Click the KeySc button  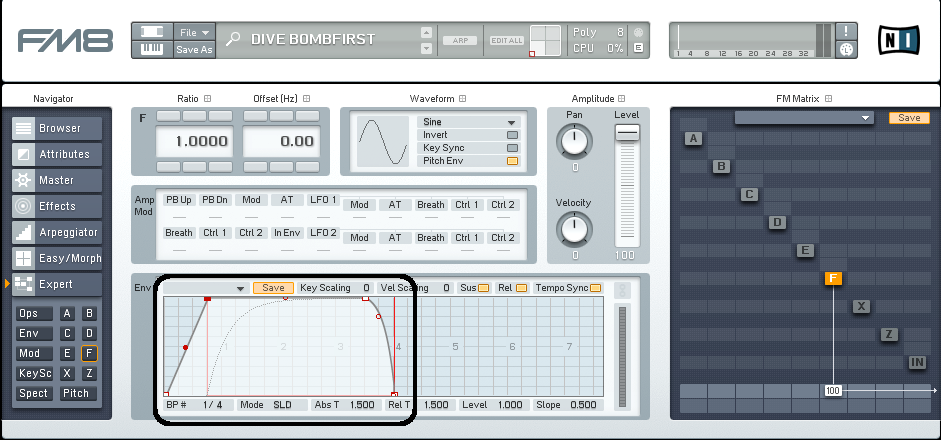coord(34,373)
